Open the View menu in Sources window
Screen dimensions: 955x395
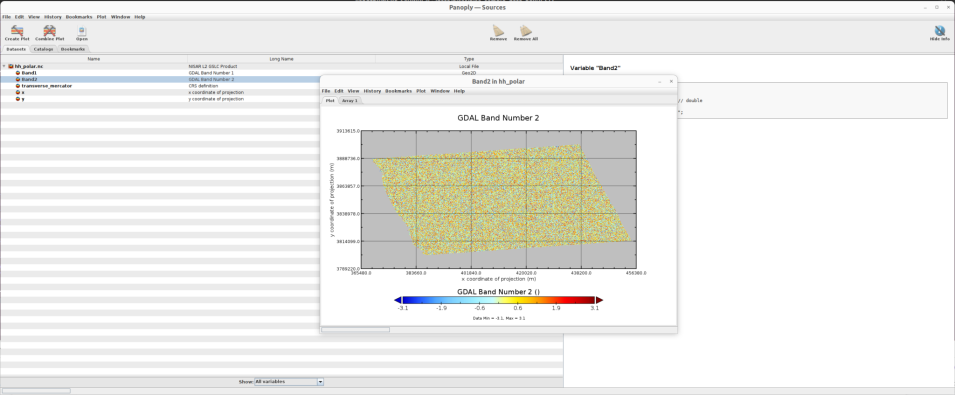pos(35,17)
